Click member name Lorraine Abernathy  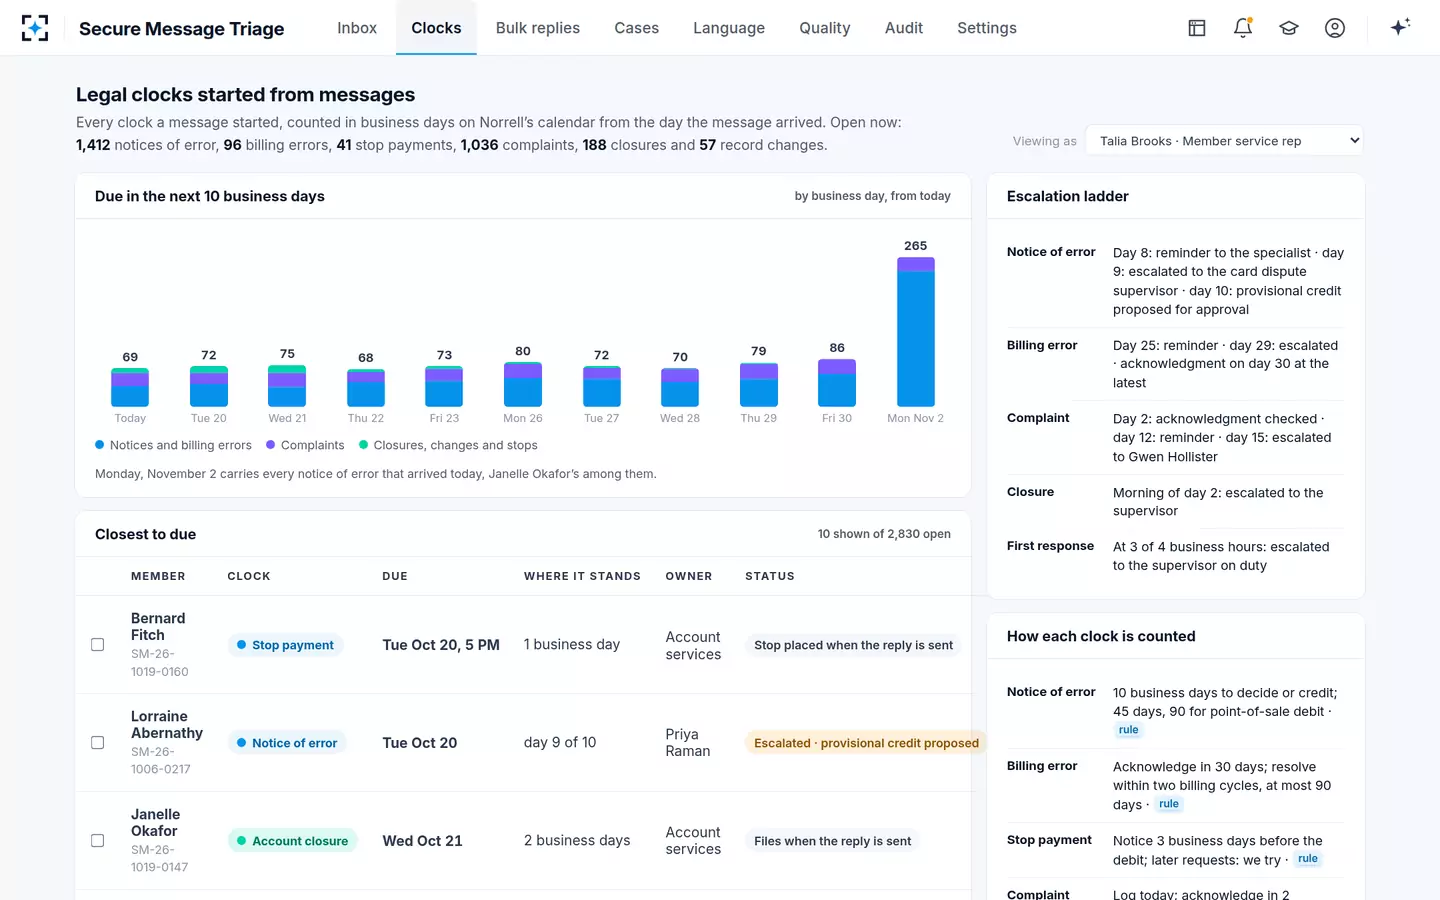(x=167, y=725)
